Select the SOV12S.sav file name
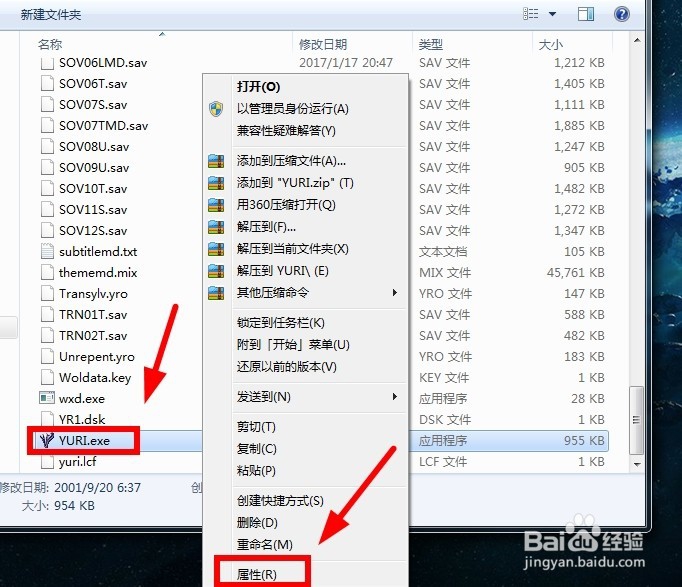The image size is (682, 587). pos(93,230)
